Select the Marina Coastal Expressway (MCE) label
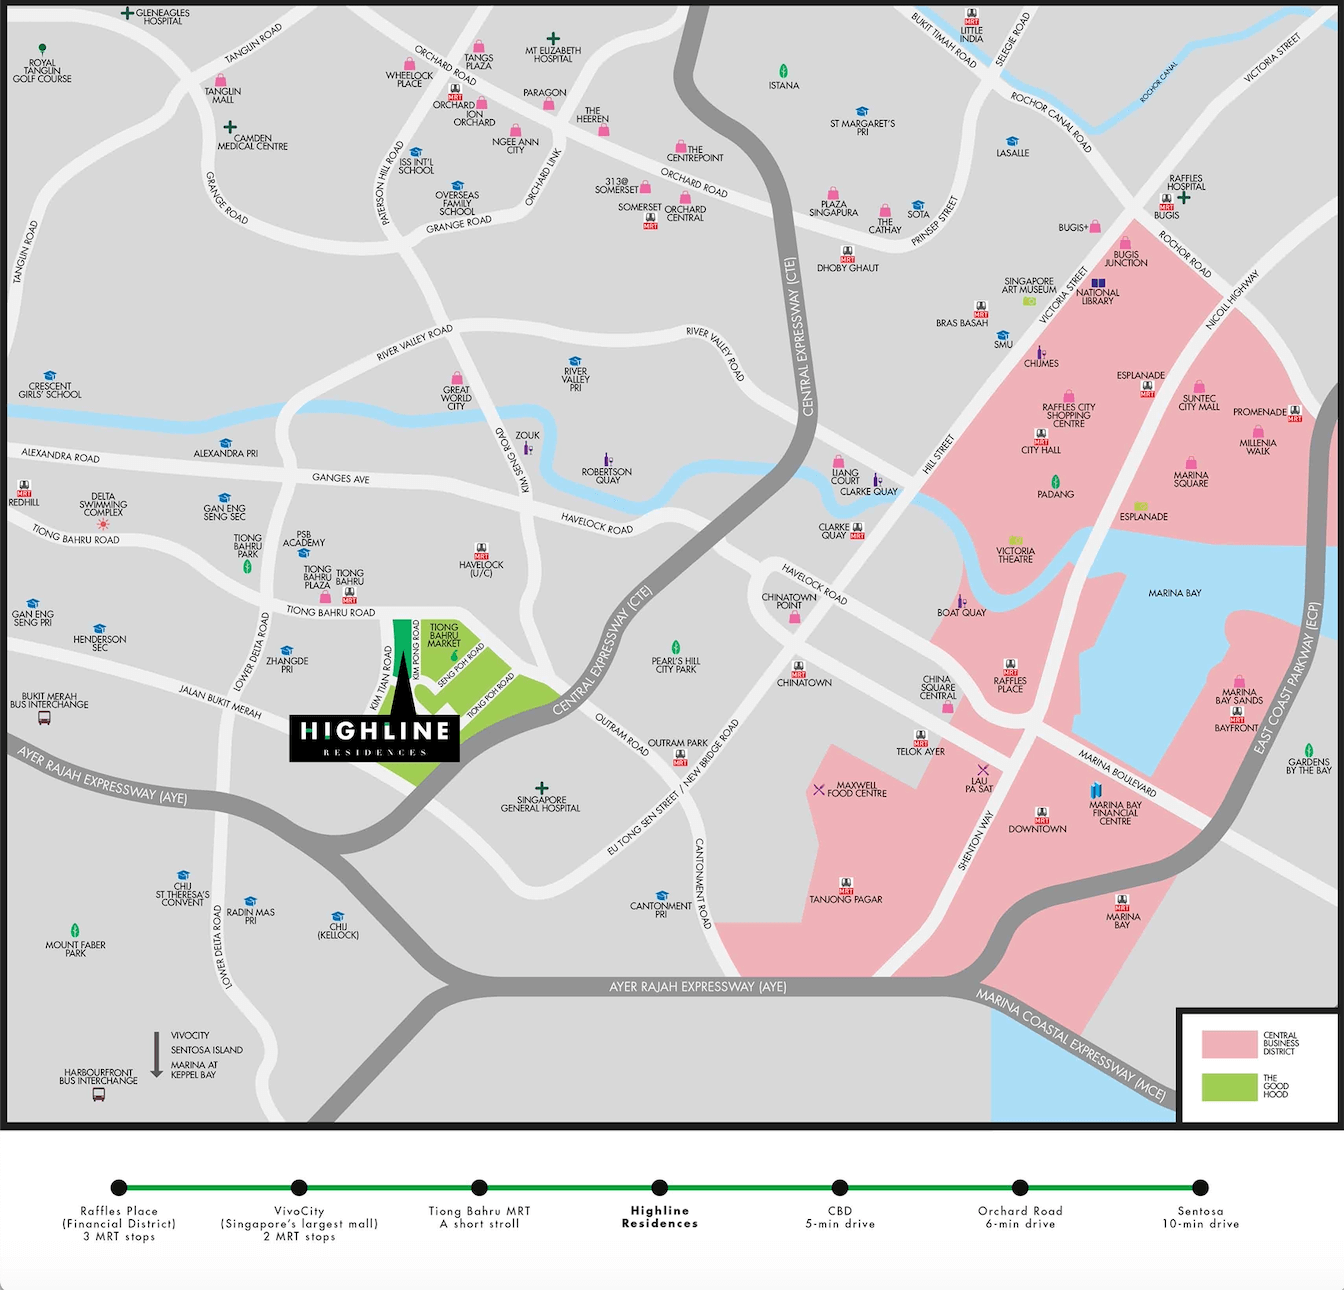Viewport: 1344px width, 1290px height. click(x=1071, y=1046)
